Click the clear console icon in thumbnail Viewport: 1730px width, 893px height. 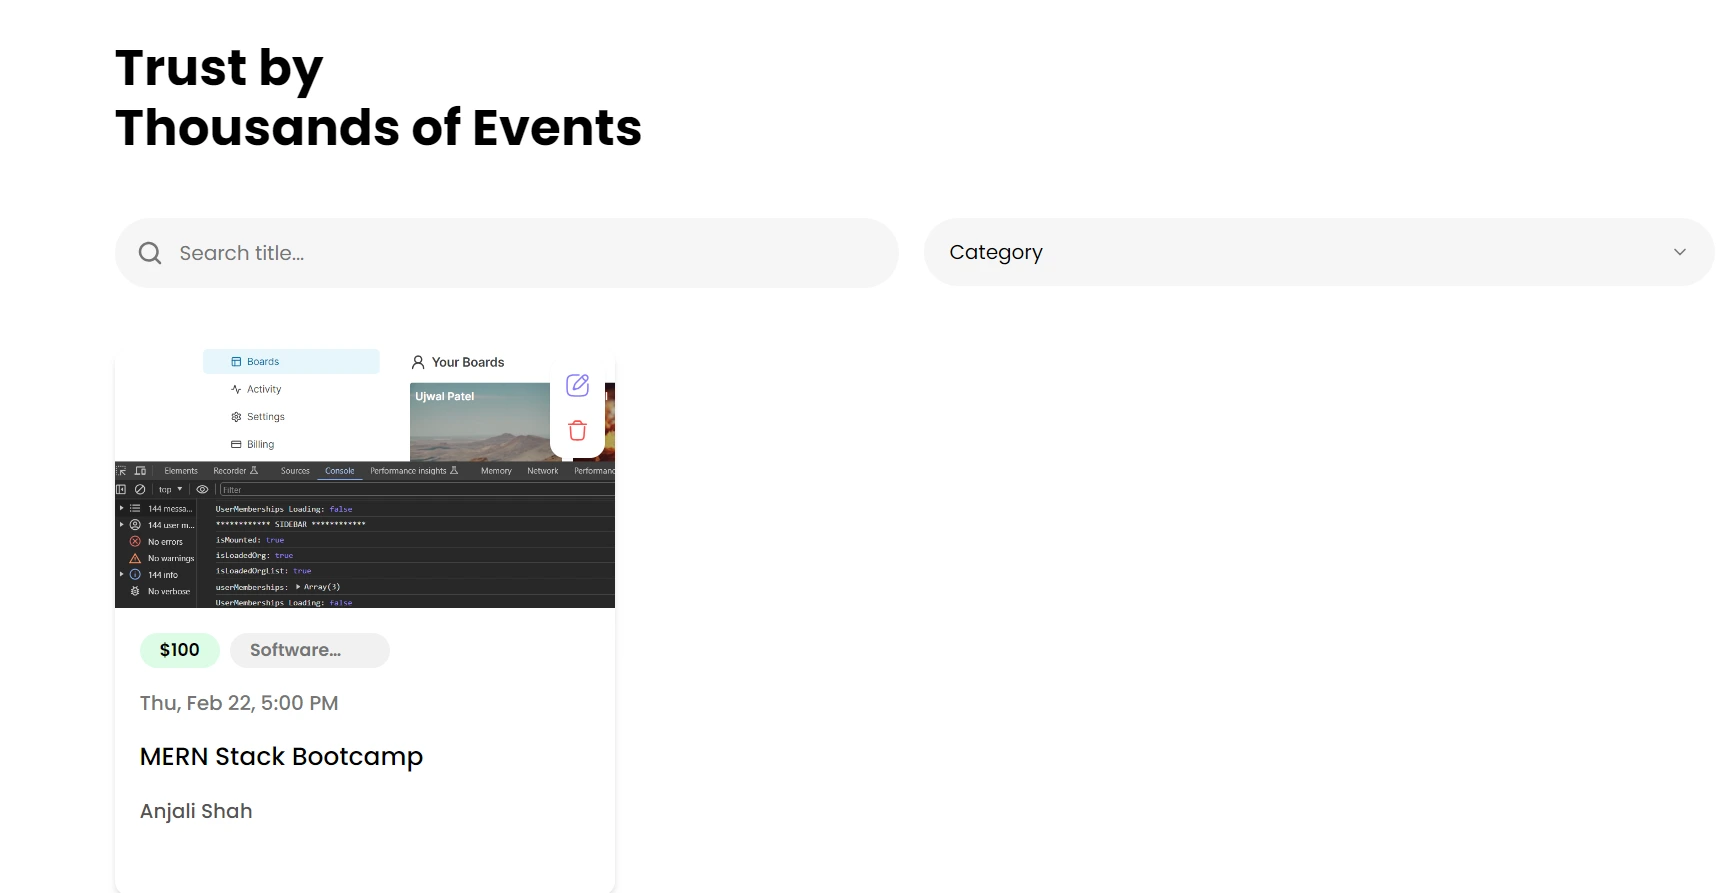click(x=140, y=489)
